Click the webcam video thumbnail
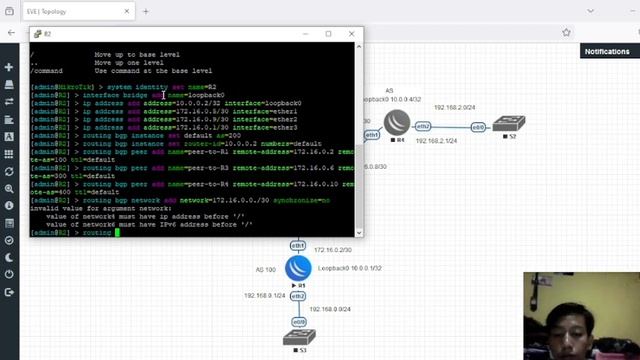Image resolution: width=640 pixels, height=360 pixels. click(x=582, y=316)
